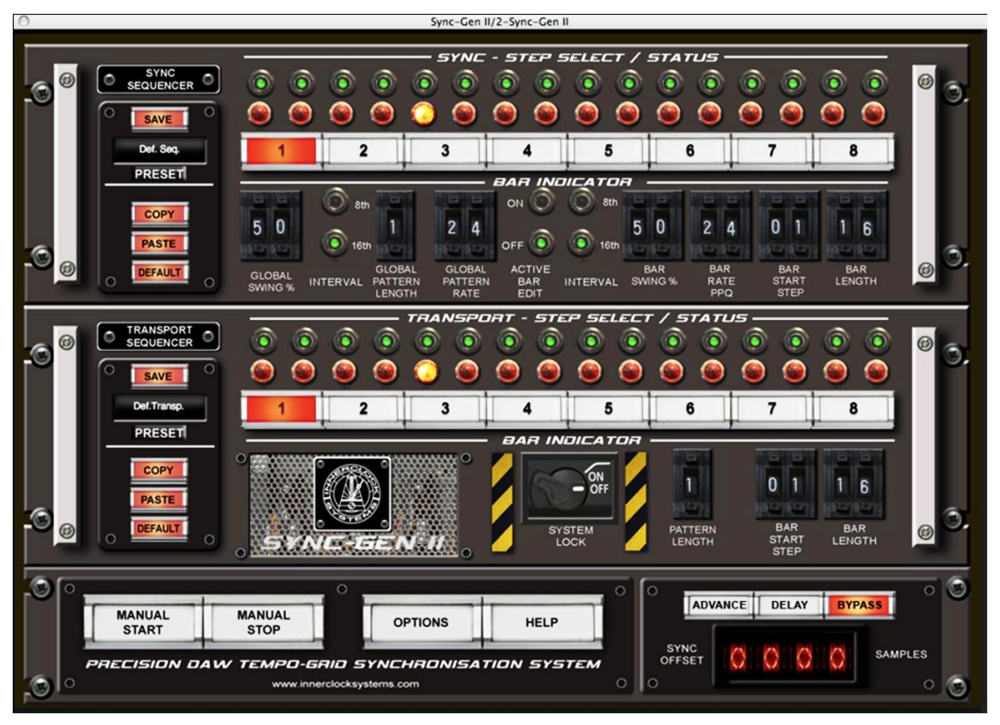This screenshot has height=725, width=1000.
Task: Toggle the last green Sync step LED
Action: [874, 83]
